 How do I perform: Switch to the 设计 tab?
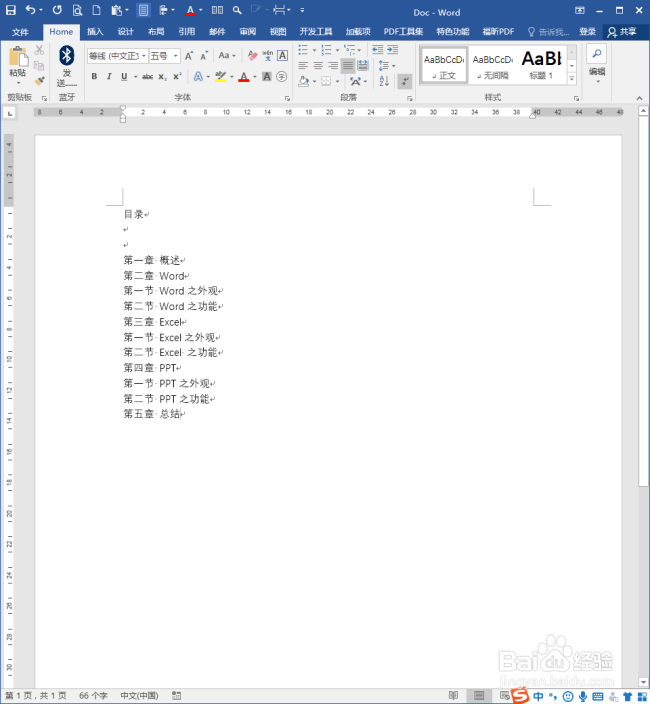(x=126, y=31)
